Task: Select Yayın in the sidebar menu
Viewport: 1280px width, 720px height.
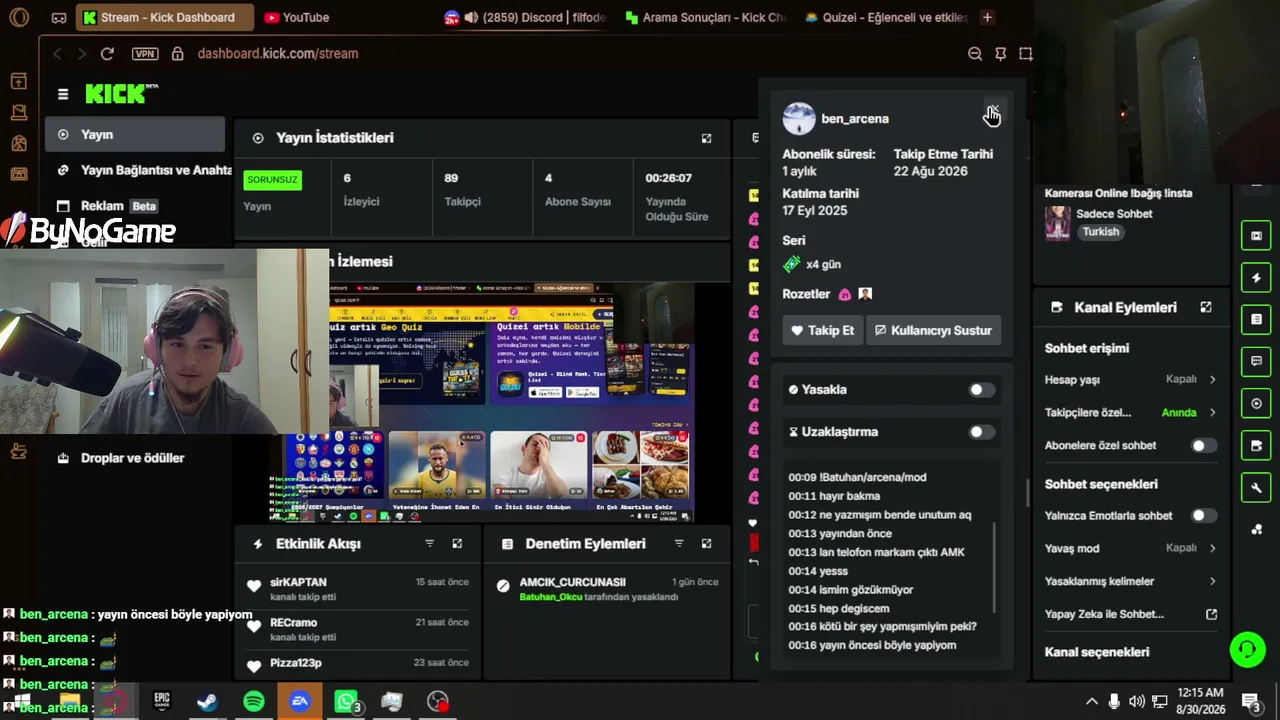Action: pyautogui.click(x=135, y=135)
